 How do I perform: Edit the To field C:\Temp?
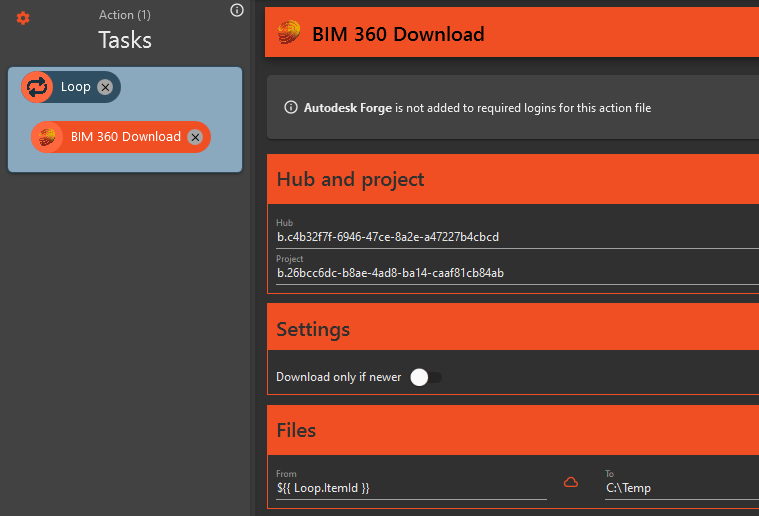coord(682,488)
